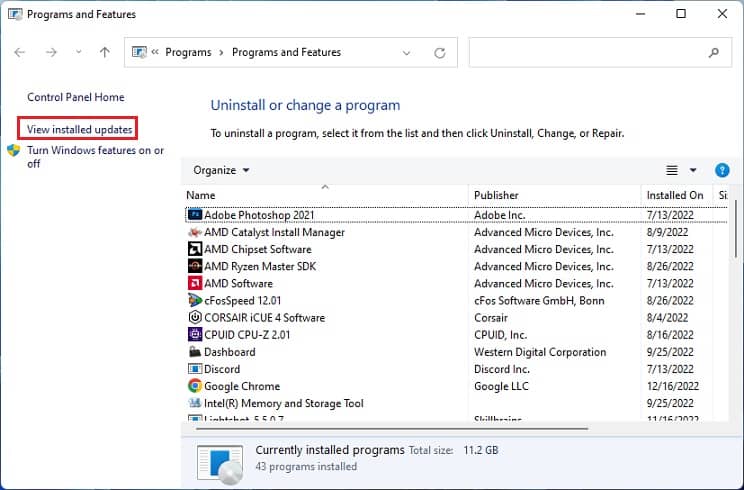
Task: Refresh the Programs and Features list
Action: click(x=440, y=53)
